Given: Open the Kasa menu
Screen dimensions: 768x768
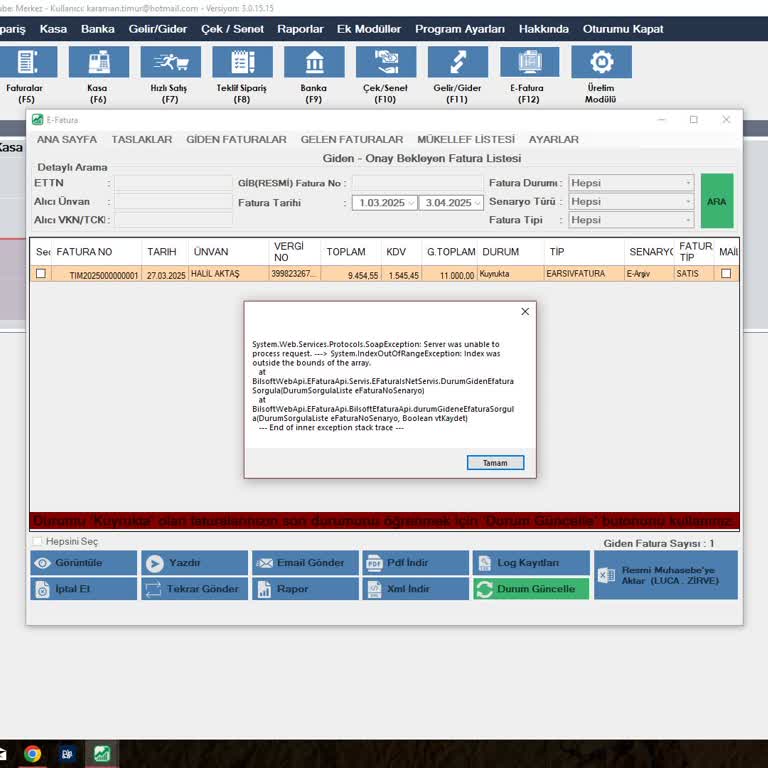Looking at the screenshot, I should [x=53, y=29].
